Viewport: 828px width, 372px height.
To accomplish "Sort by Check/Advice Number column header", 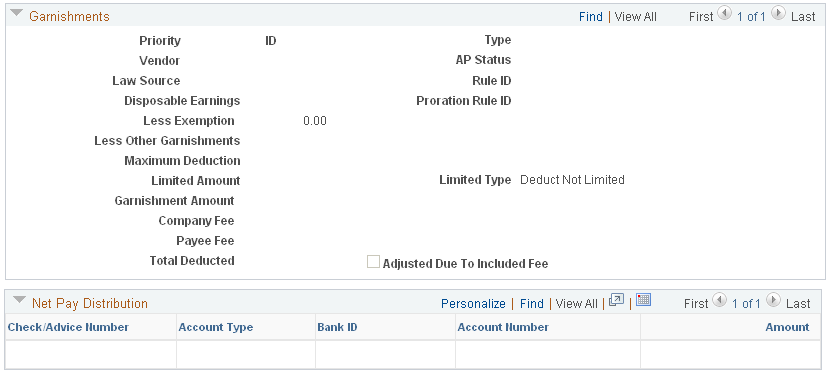I will (68, 327).
